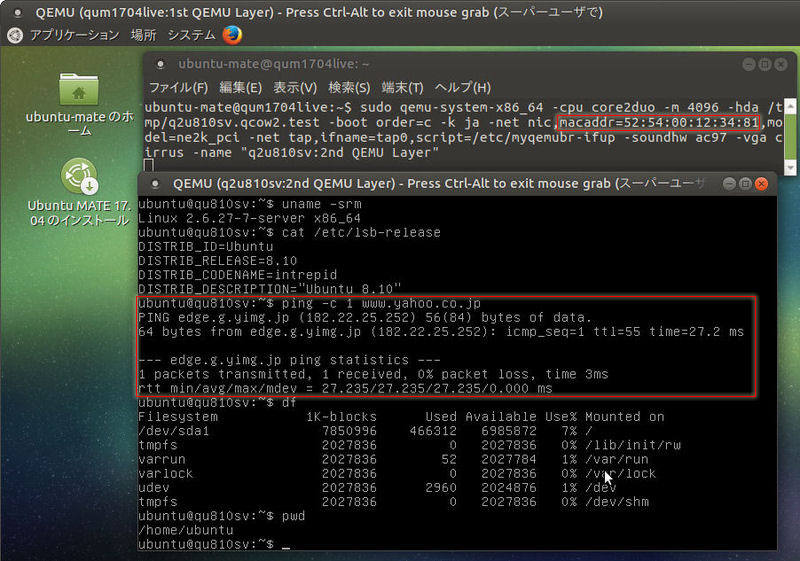
Task: Open 端末(T) menu in terminal window
Action: click(403, 87)
